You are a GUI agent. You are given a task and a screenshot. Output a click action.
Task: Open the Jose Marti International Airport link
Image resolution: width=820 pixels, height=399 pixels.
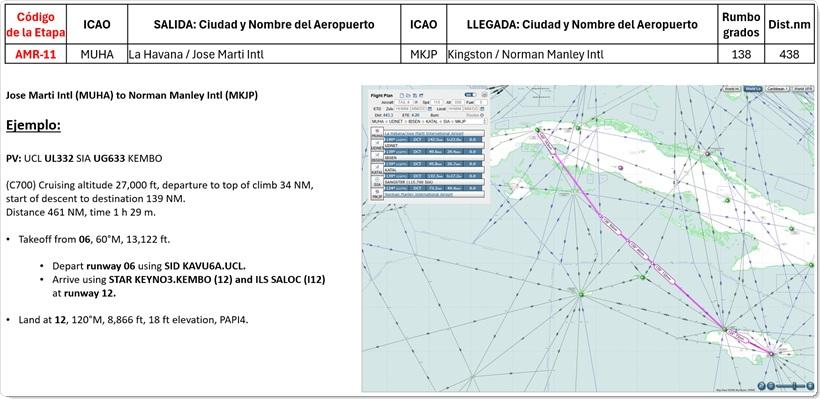[424, 134]
